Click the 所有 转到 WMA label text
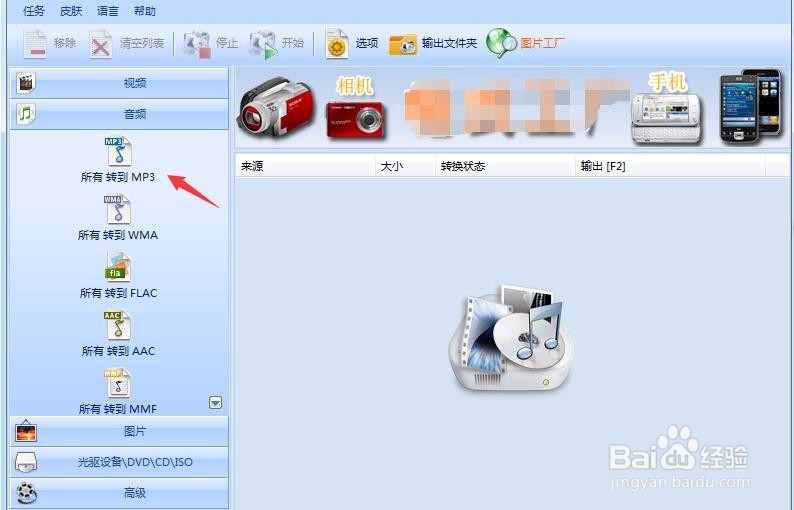Screen dimensions: 794x510 pos(118,235)
